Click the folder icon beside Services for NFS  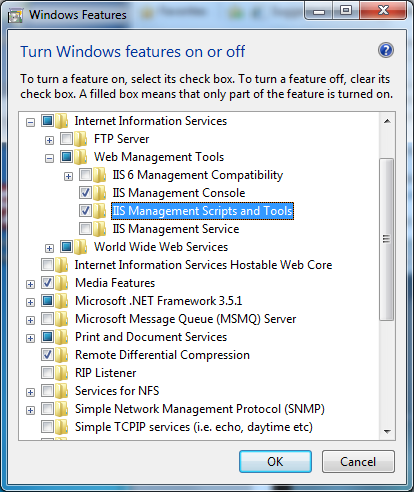(62, 391)
